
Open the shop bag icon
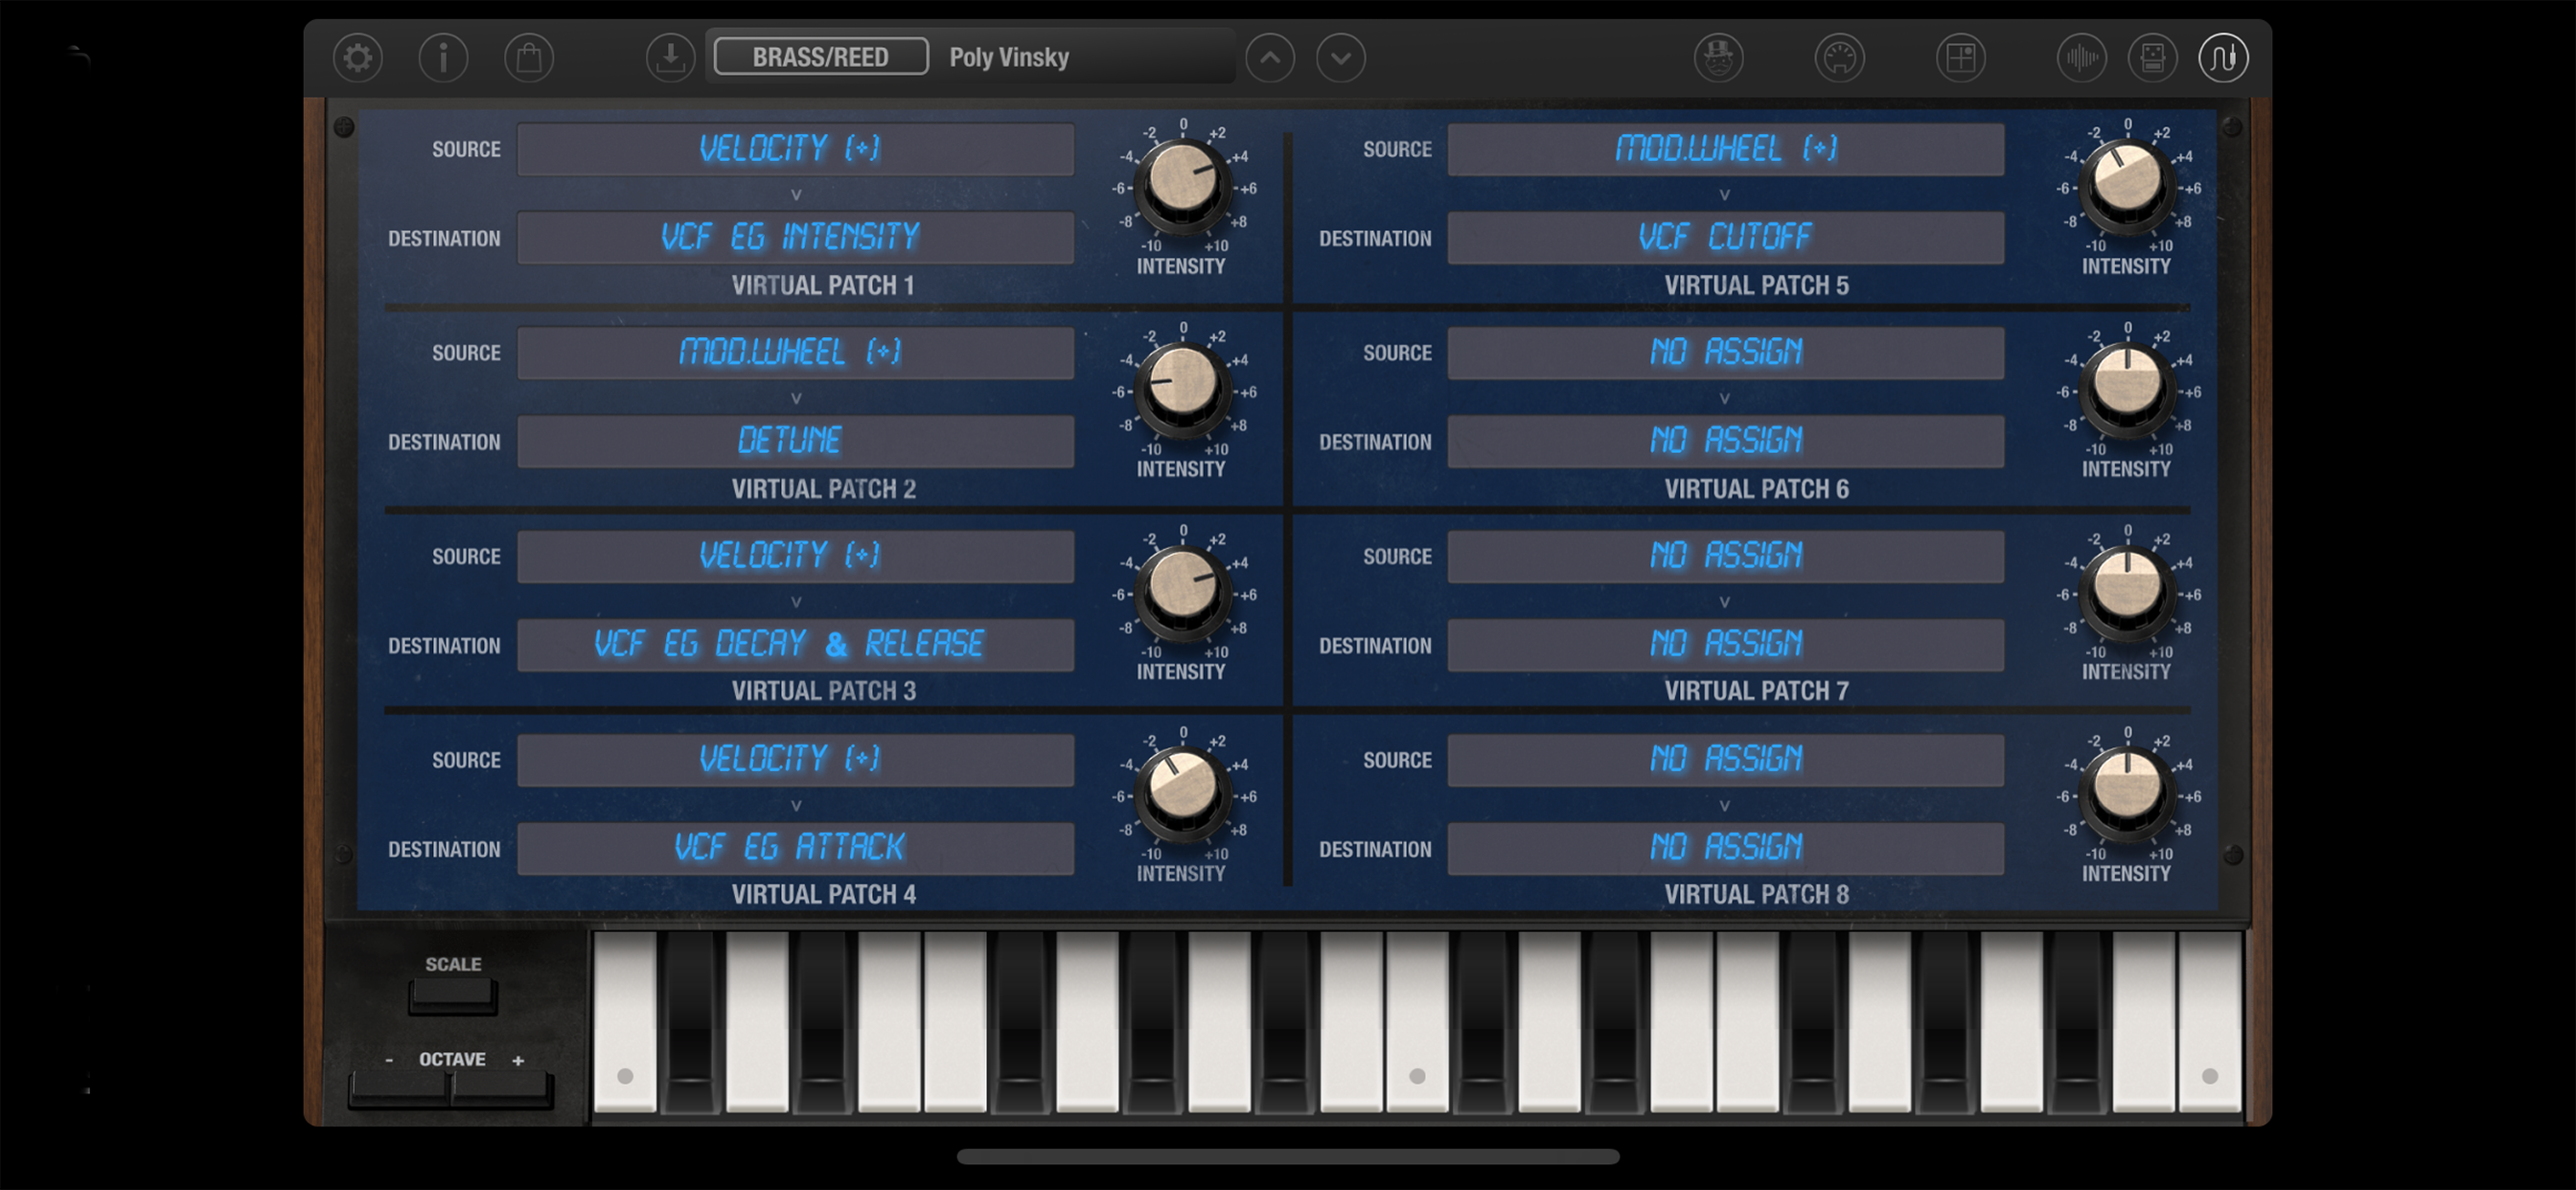tap(529, 58)
